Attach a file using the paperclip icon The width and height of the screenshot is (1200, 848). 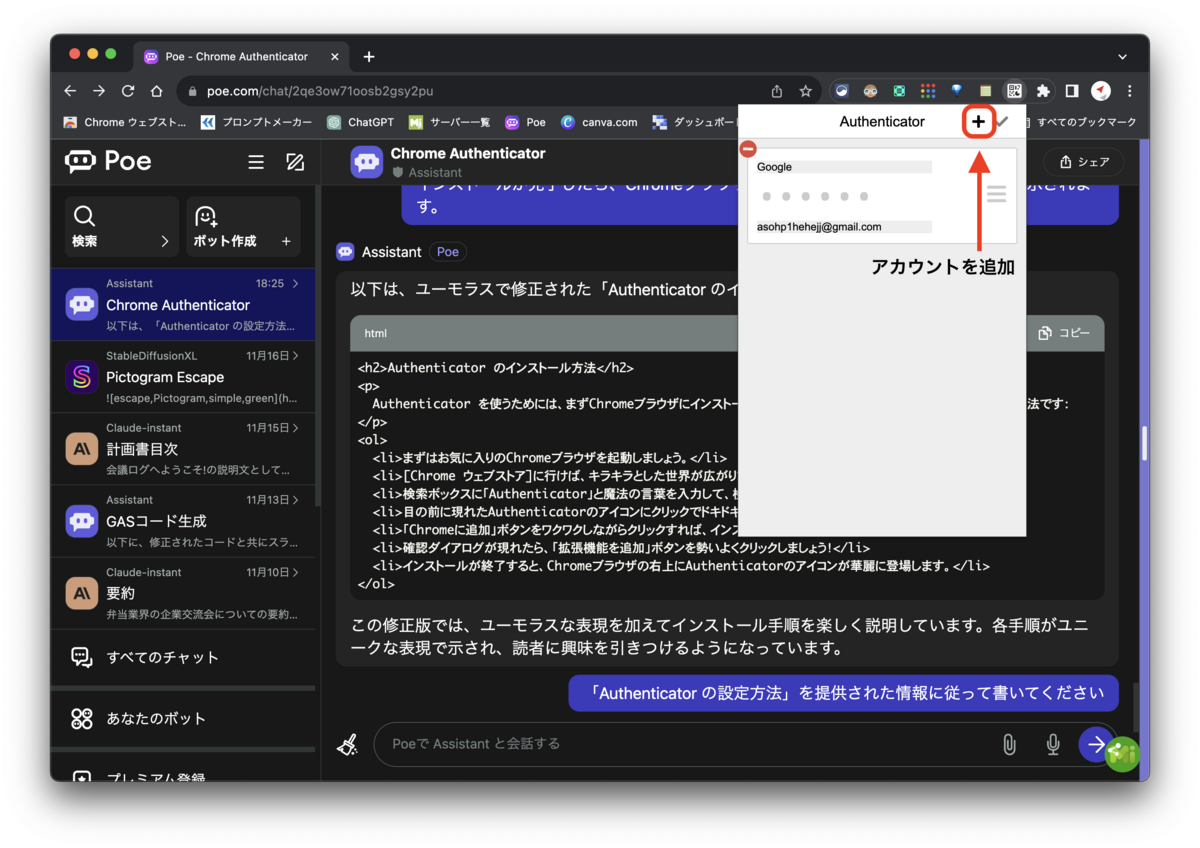[1008, 744]
